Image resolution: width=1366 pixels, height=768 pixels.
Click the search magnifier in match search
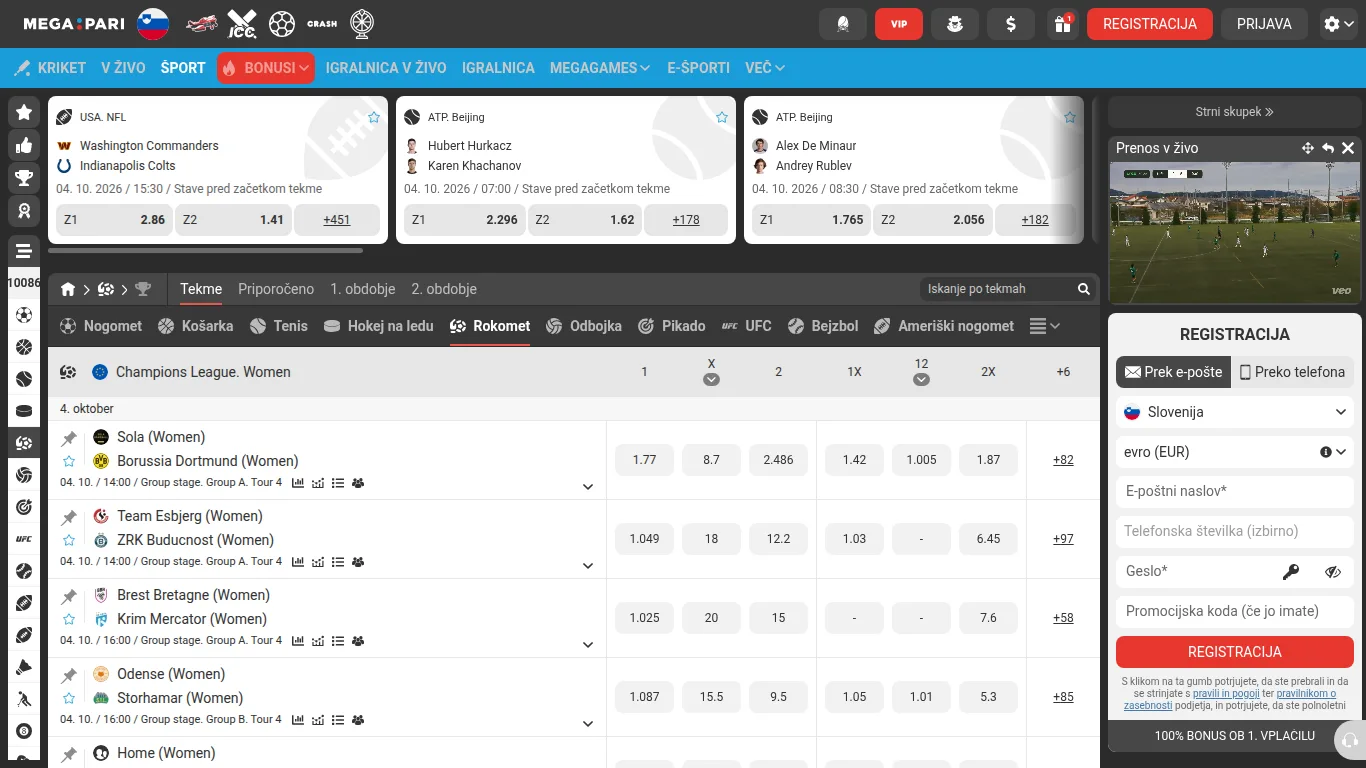pyautogui.click(x=1083, y=289)
